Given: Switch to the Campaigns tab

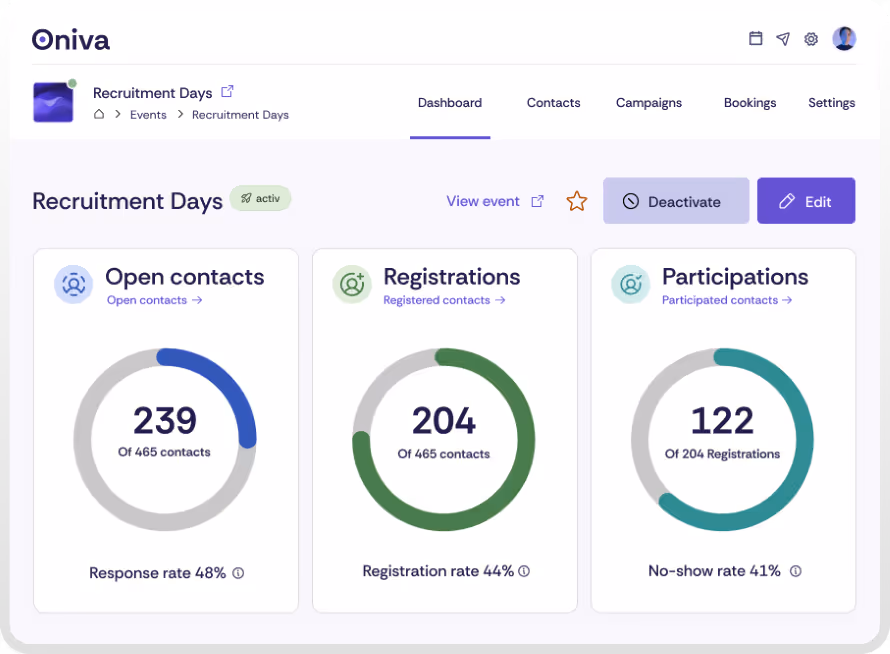Looking at the screenshot, I should point(648,102).
